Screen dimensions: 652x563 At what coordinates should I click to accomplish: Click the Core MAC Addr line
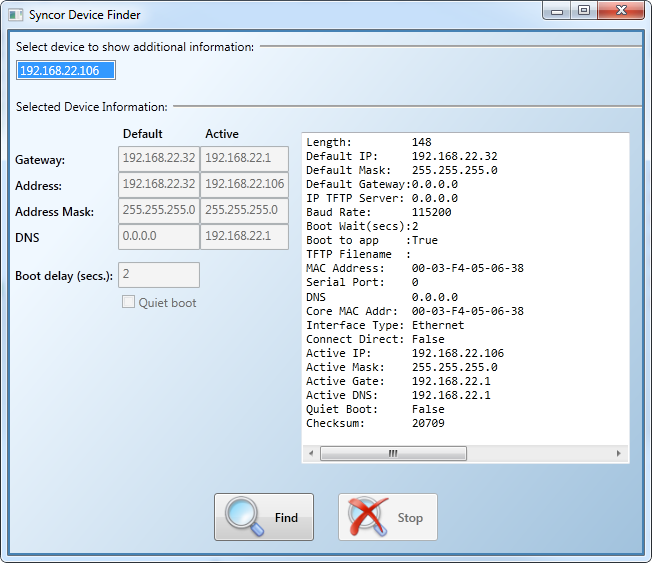(x=415, y=311)
